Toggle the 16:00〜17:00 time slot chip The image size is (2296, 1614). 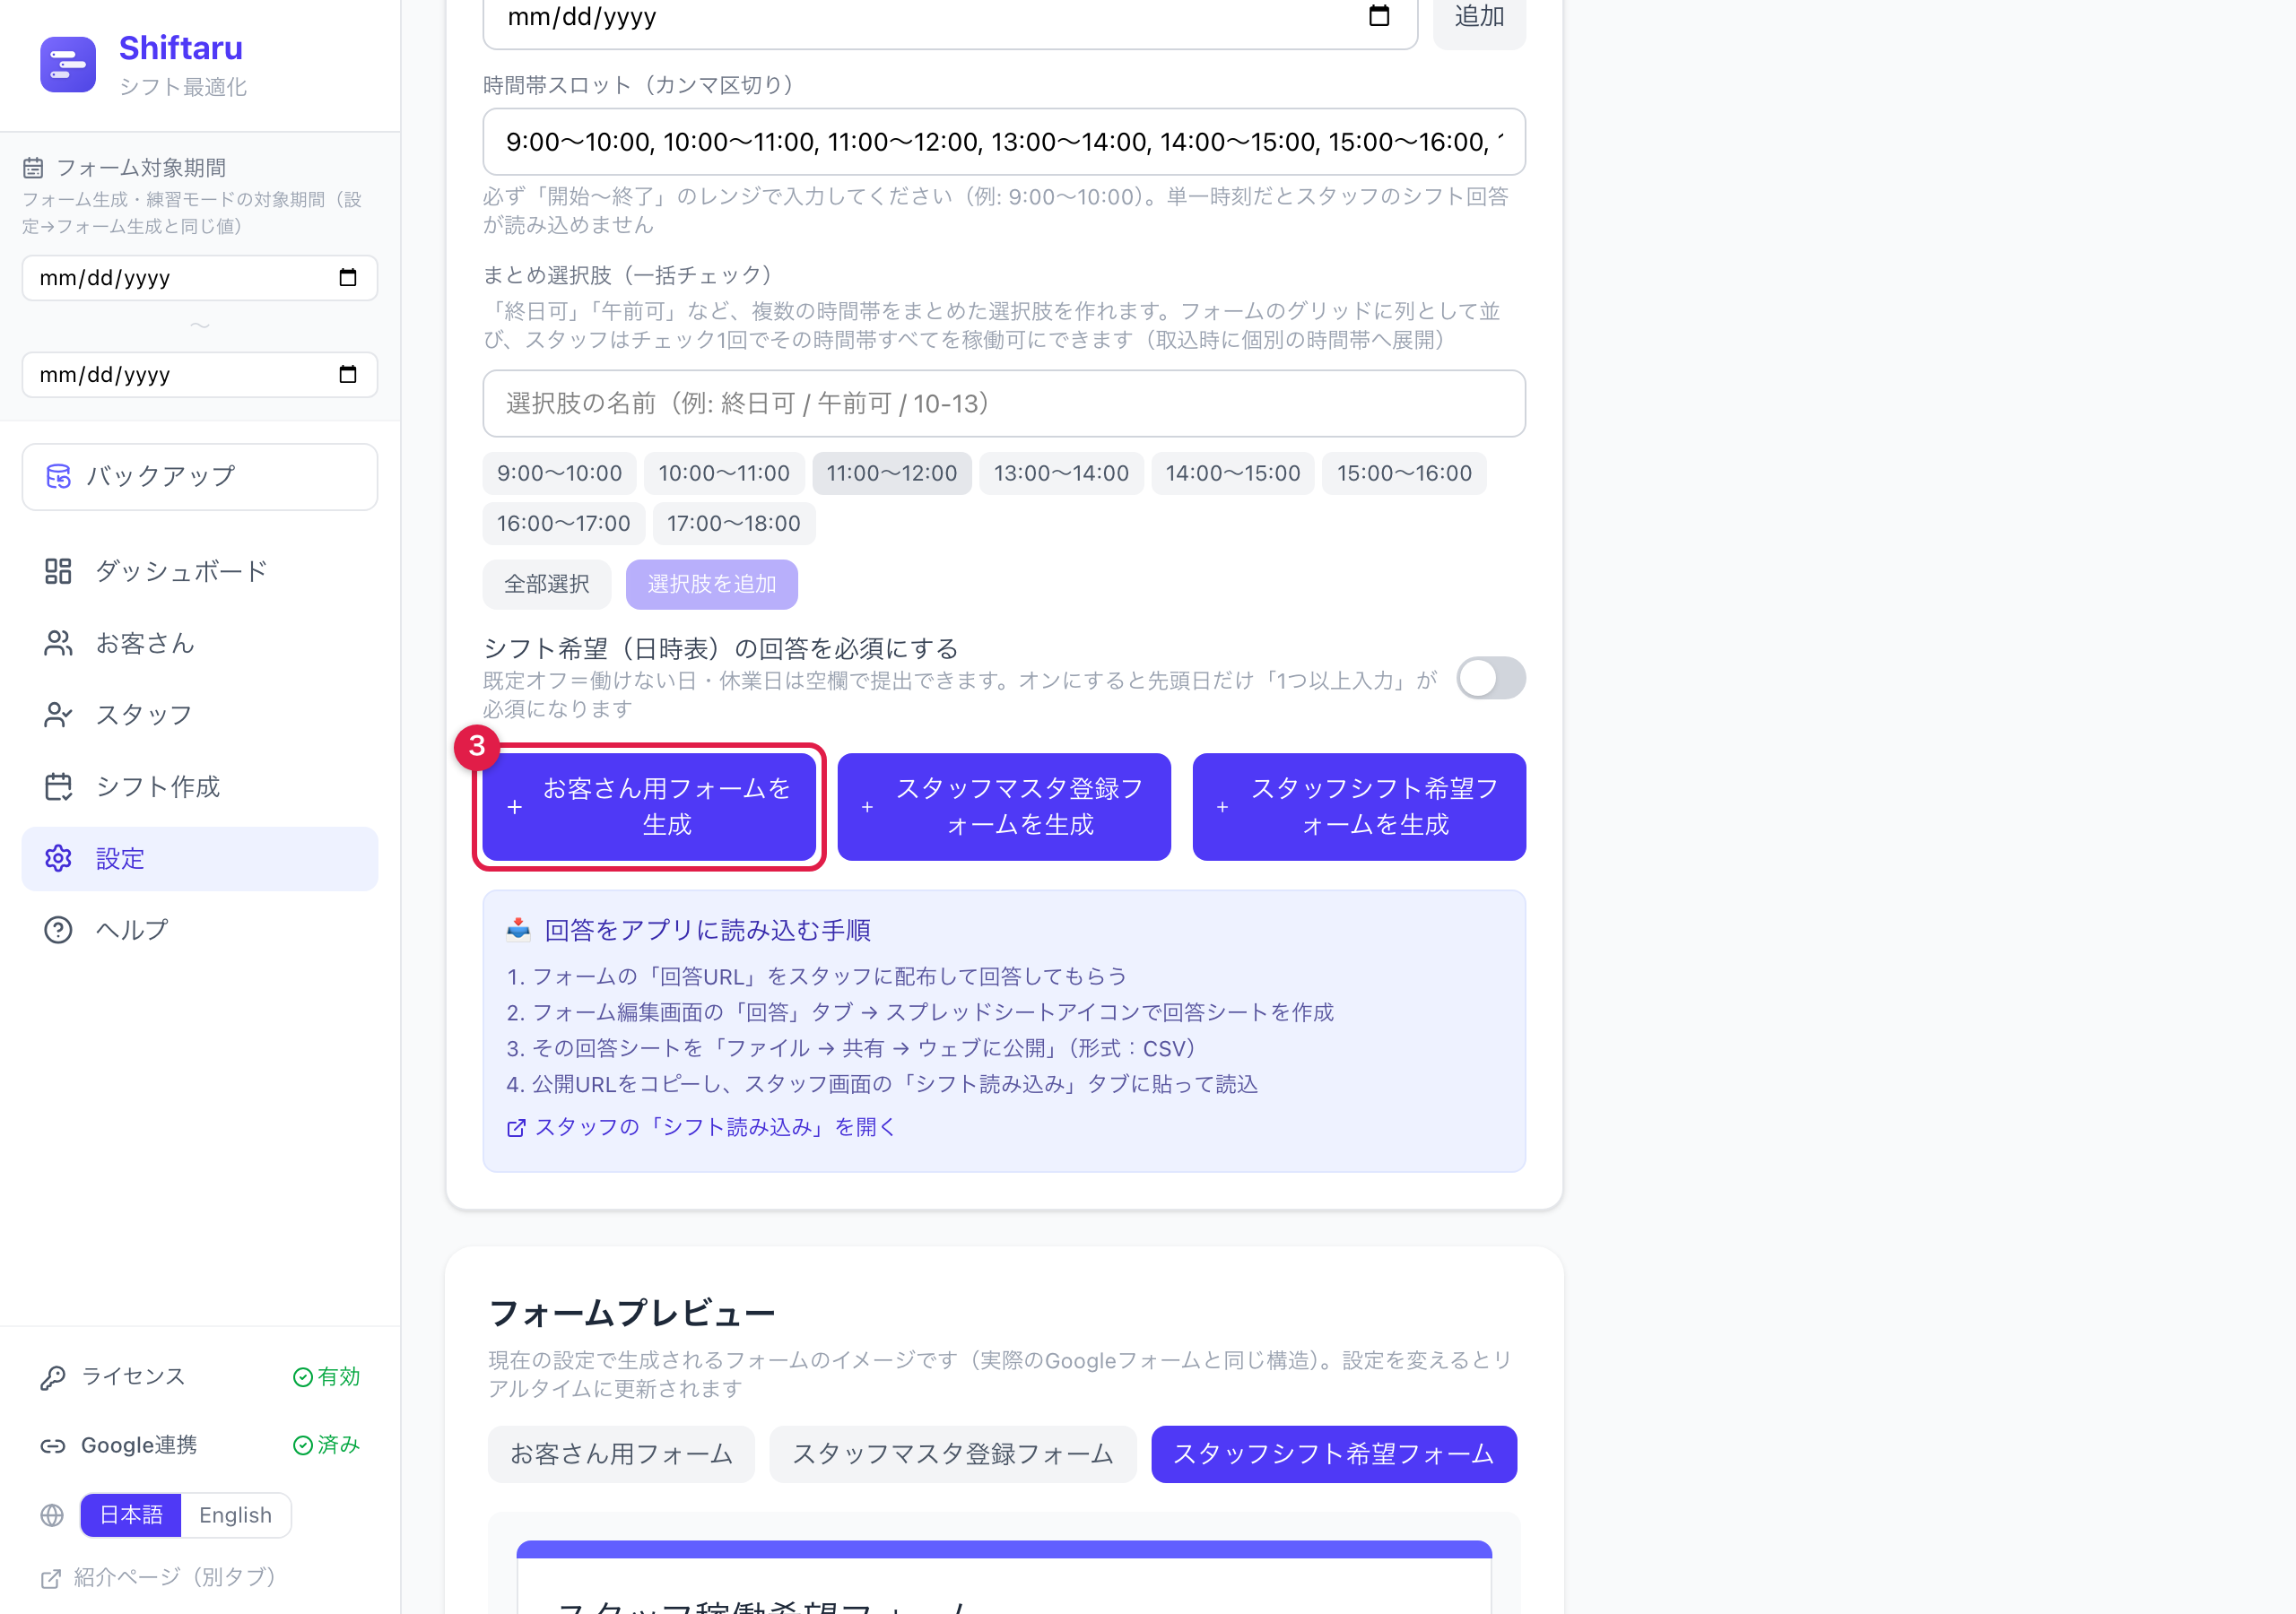(x=563, y=523)
